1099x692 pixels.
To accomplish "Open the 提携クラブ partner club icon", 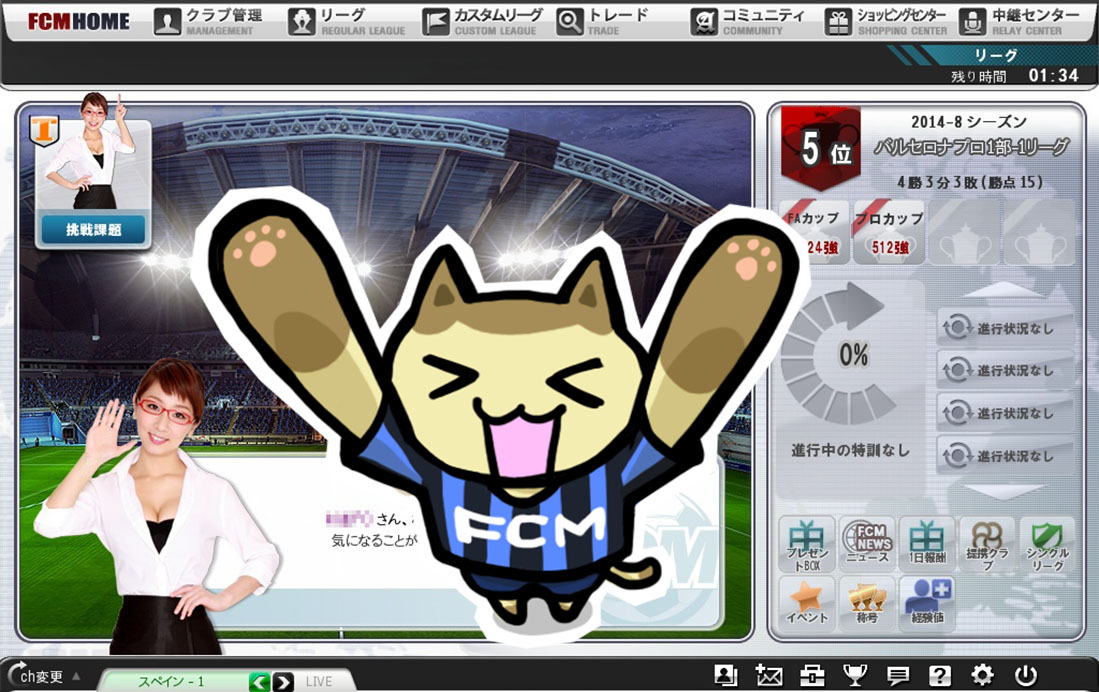I will coord(987,545).
